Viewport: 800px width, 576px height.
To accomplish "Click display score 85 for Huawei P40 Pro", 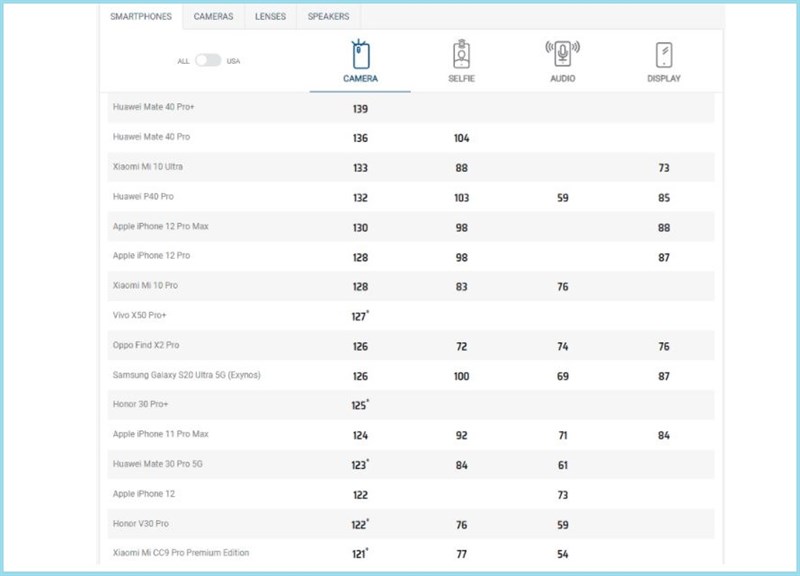I will click(x=664, y=198).
